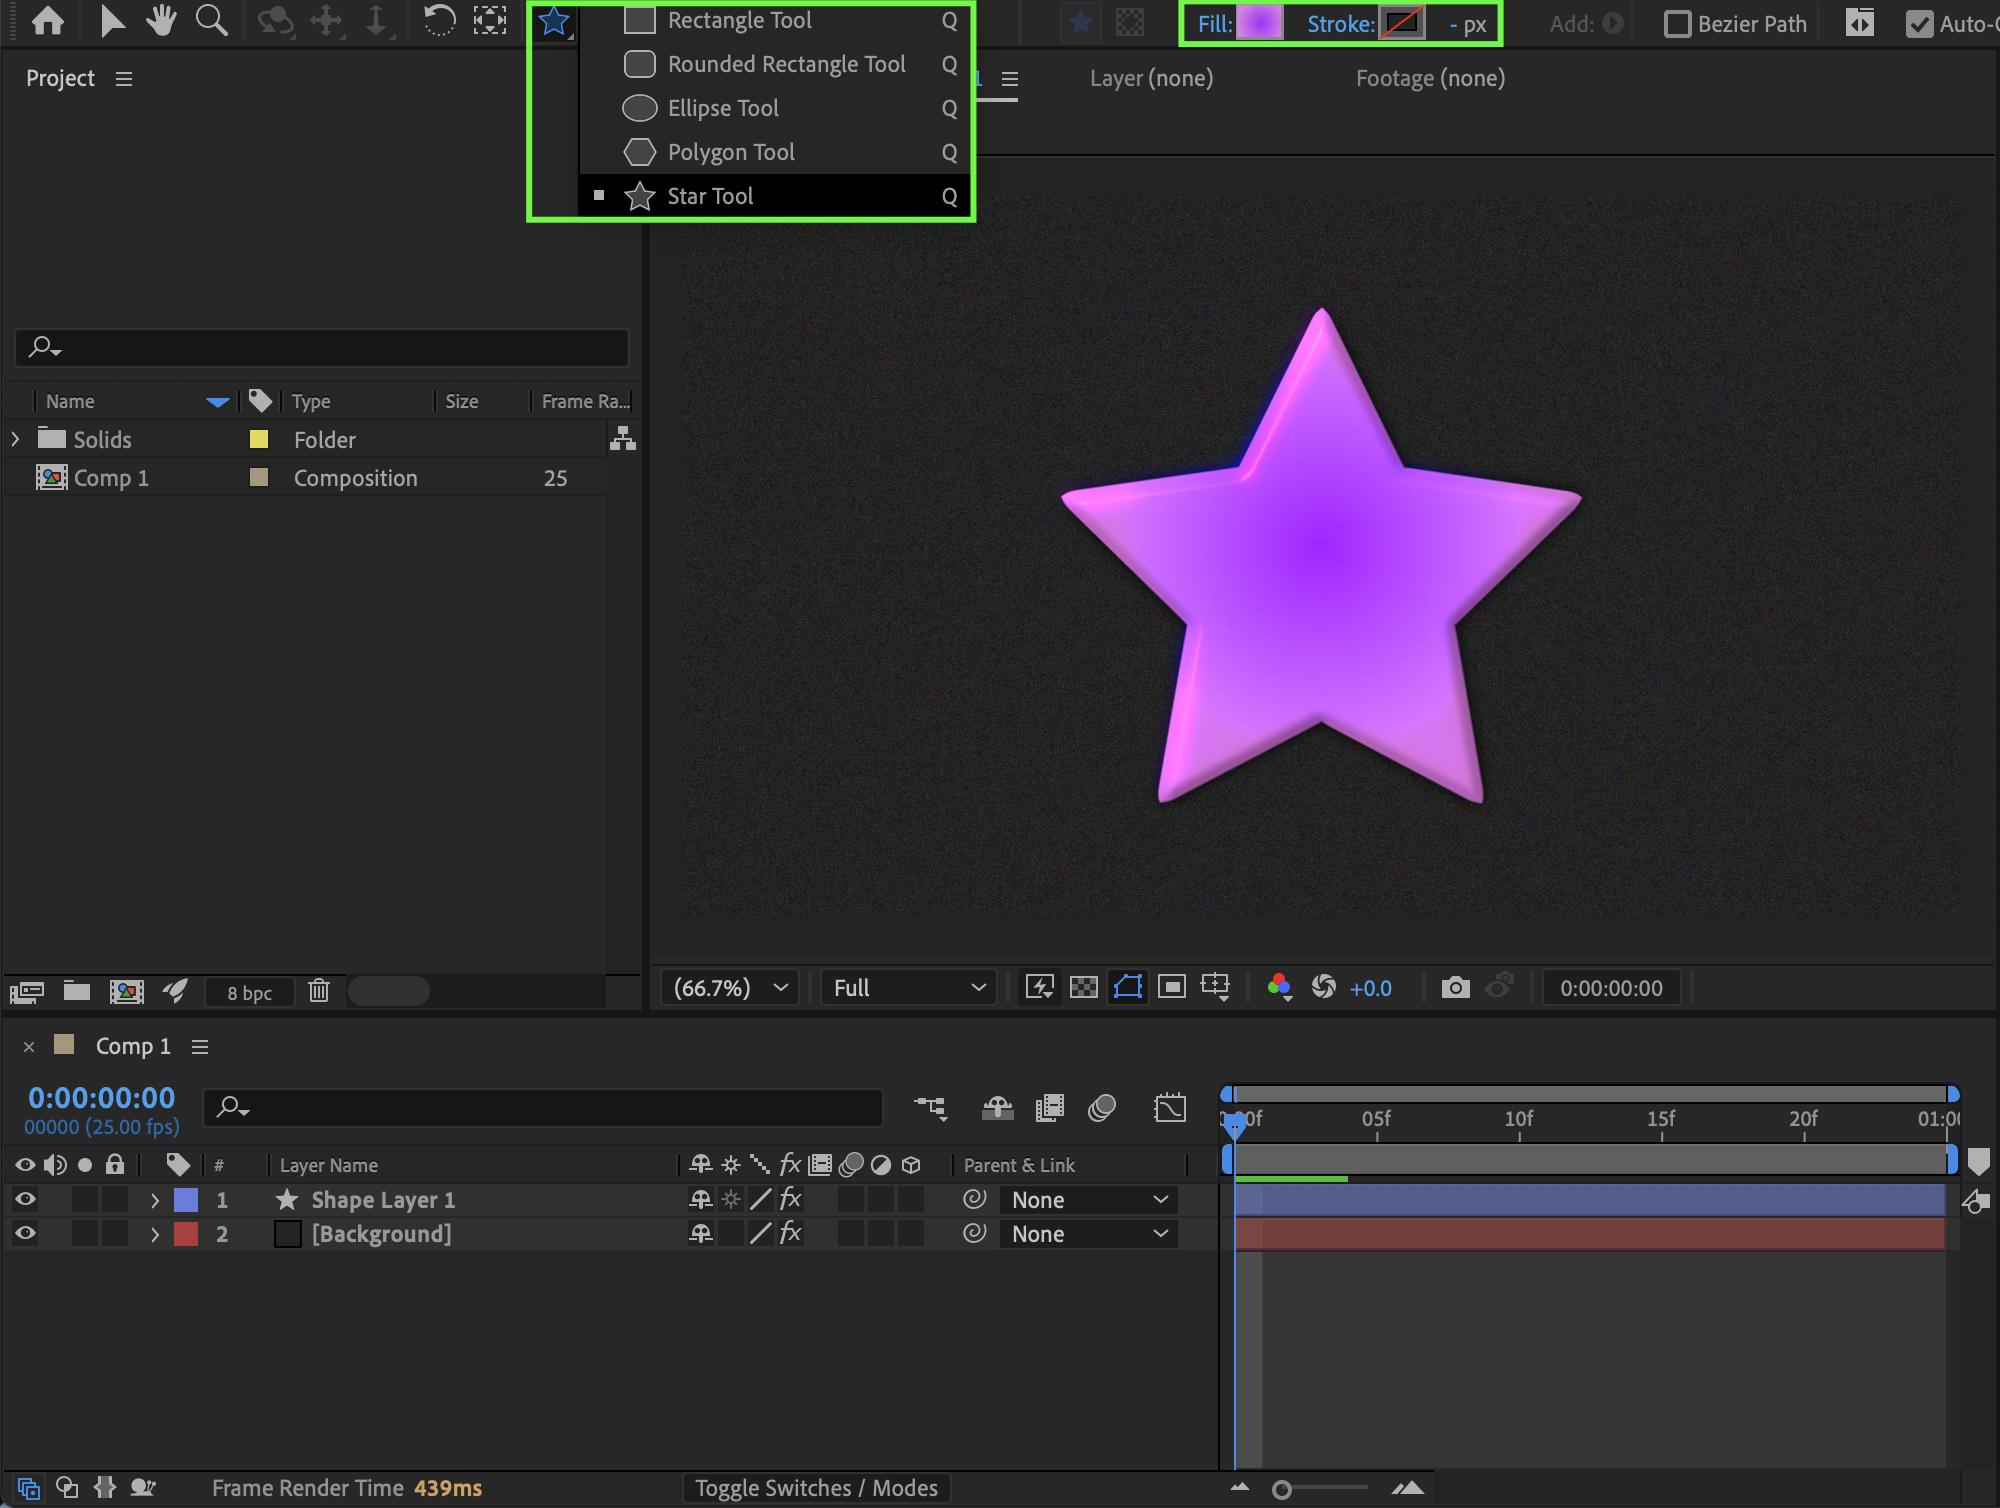The image size is (2000, 1508).
Task: Take a snapshot with camera icon
Action: (x=1455, y=988)
